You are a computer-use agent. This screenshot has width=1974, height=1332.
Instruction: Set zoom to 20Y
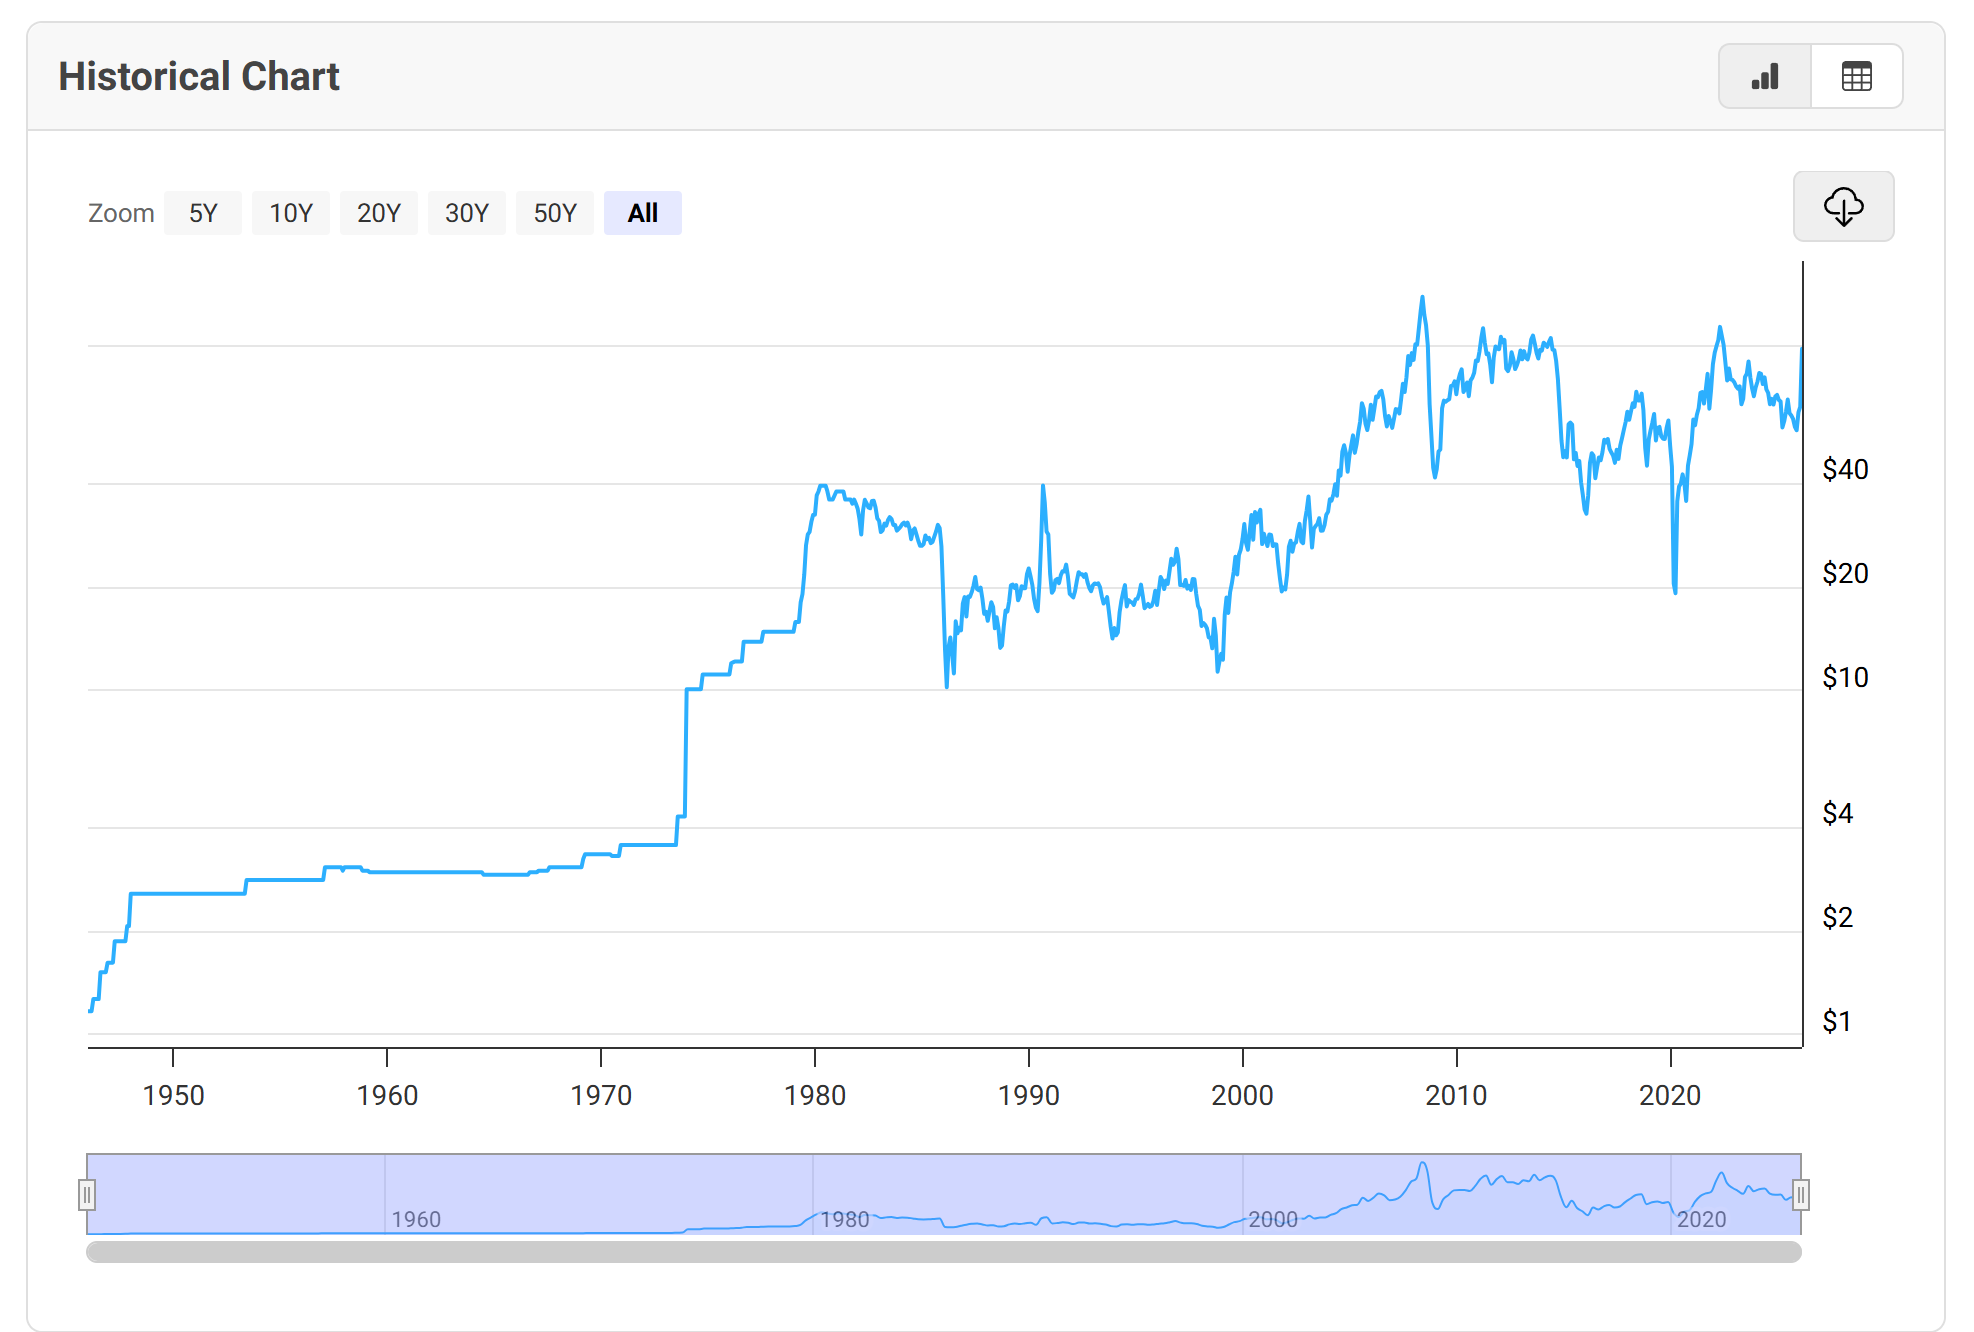coord(379,213)
